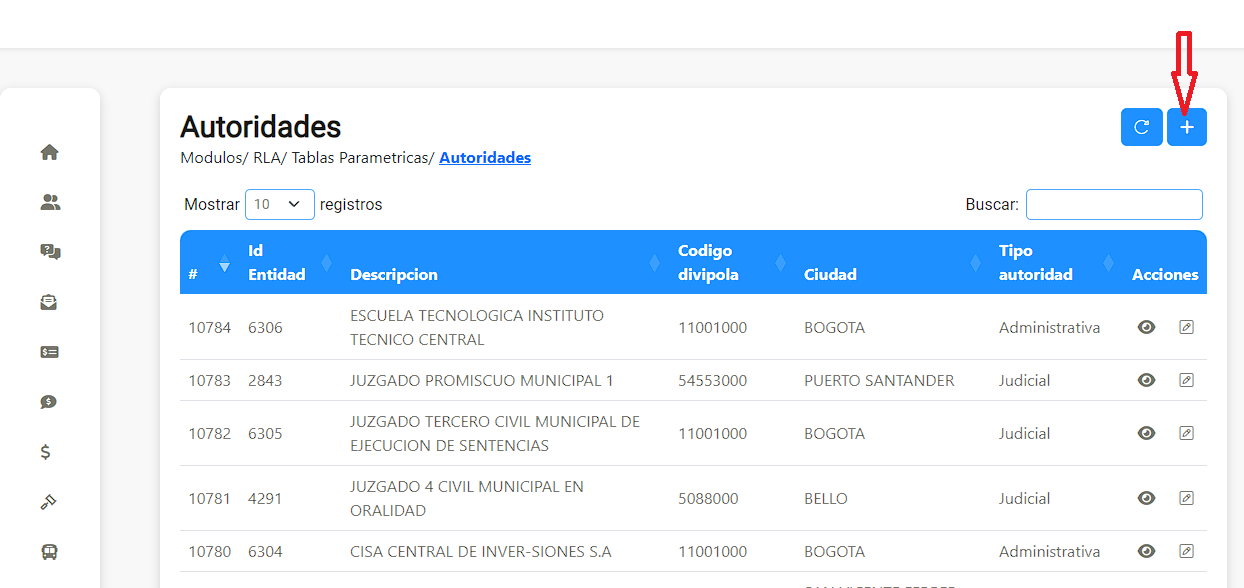Open the dollar bill sidebar icon
This screenshot has height=588, width=1244.
(49, 352)
